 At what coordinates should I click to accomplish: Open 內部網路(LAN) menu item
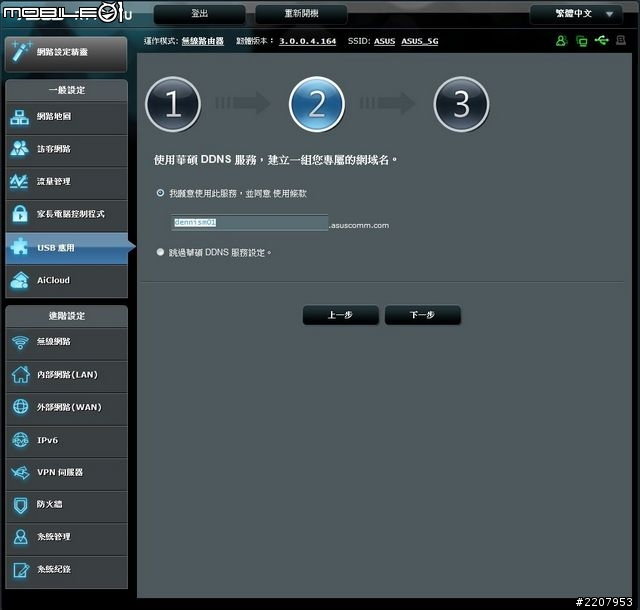(x=66, y=375)
